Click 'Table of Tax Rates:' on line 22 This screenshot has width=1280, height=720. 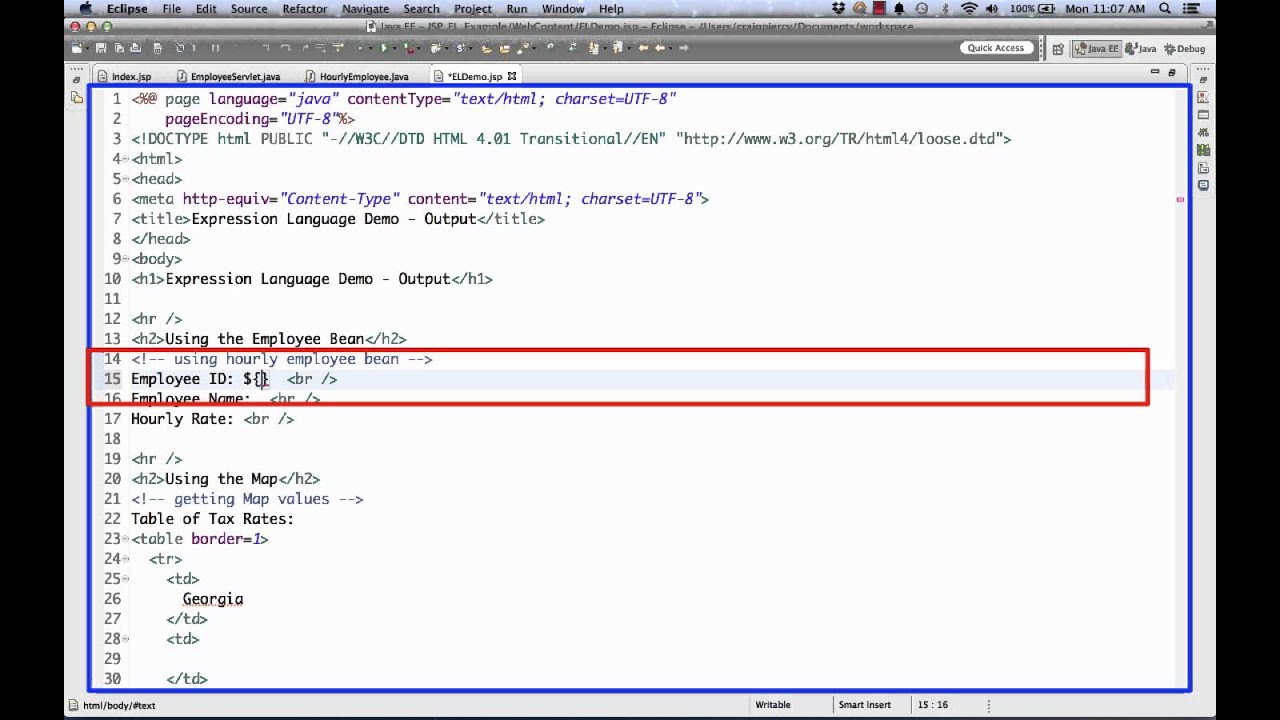(212, 519)
